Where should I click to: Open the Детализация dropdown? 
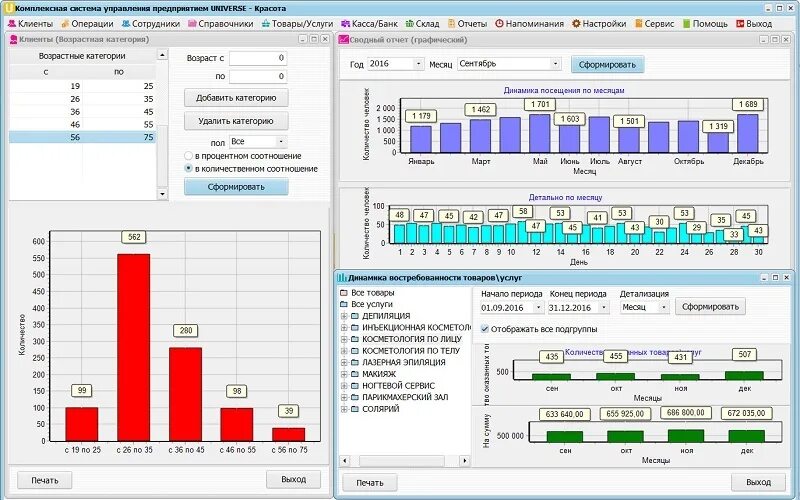coord(663,307)
